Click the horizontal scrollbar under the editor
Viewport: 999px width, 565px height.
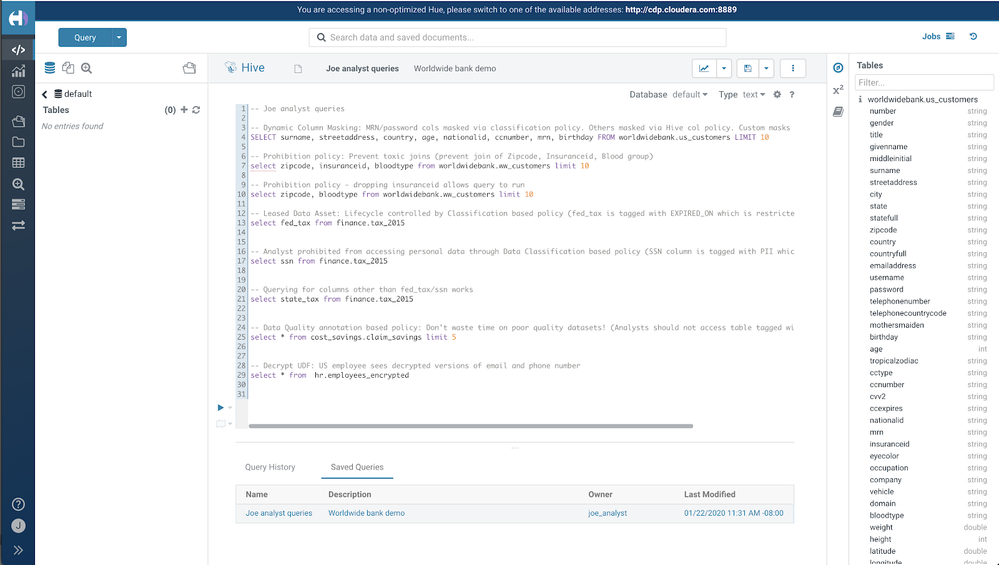click(x=470, y=426)
